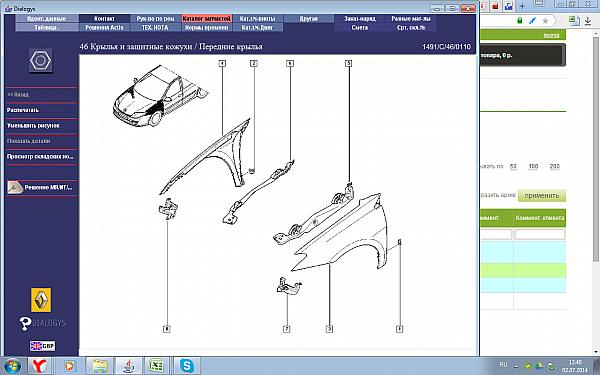
Task: Select part callout 3 at diagram bottom
Action: click(x=329, y=329)
